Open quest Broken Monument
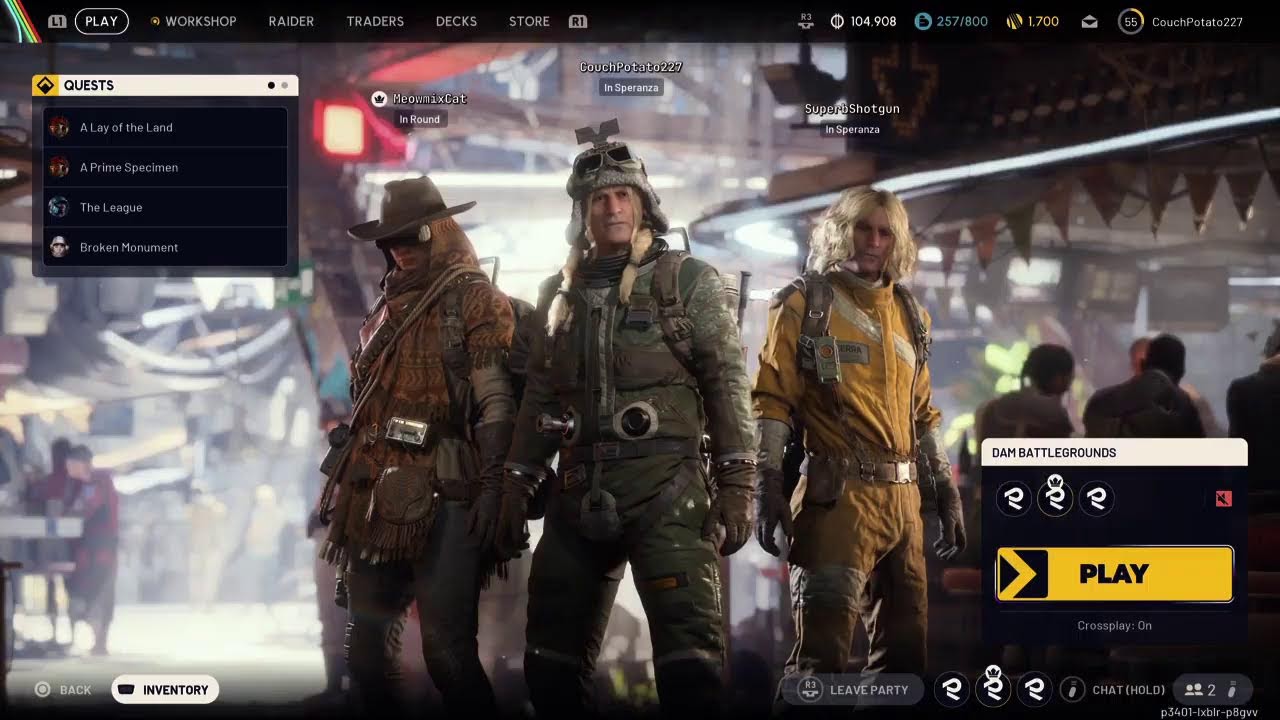This screenshot has height=720, width=1280. (x=166, y=247)
